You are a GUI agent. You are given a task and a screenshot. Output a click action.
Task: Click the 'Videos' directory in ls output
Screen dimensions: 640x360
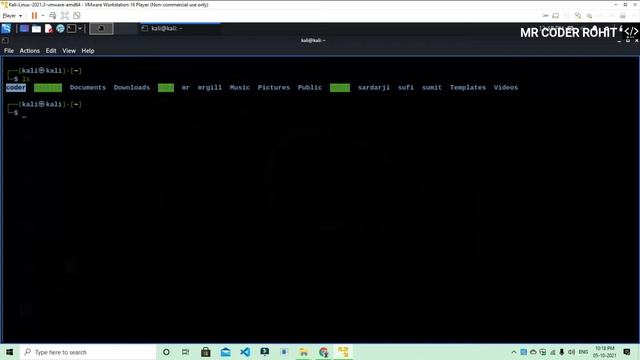(x=506, y=88)
